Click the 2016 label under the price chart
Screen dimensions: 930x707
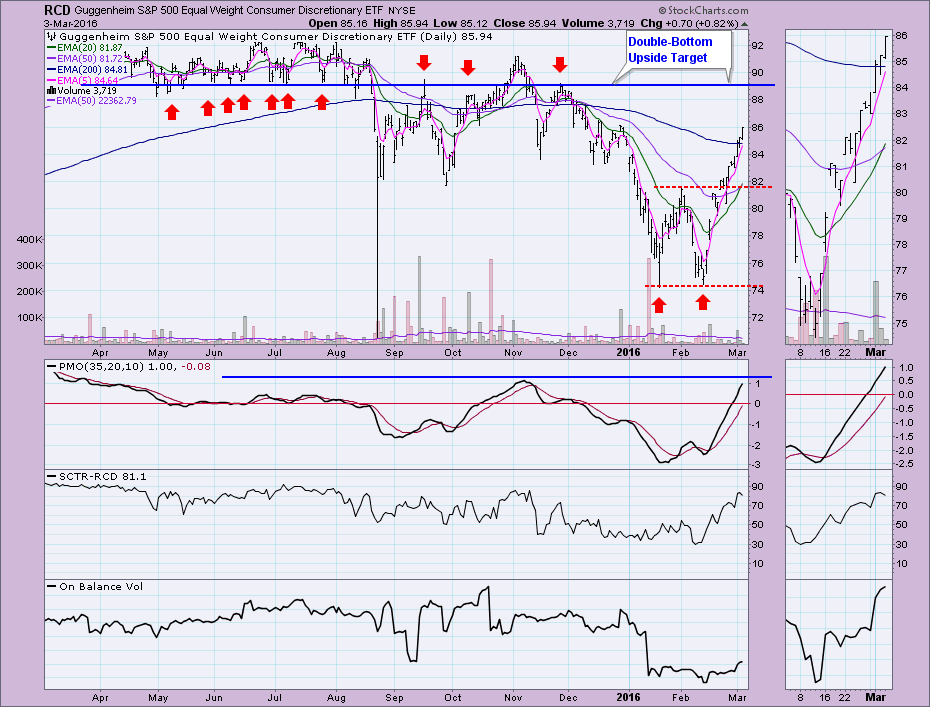(628, 352)
